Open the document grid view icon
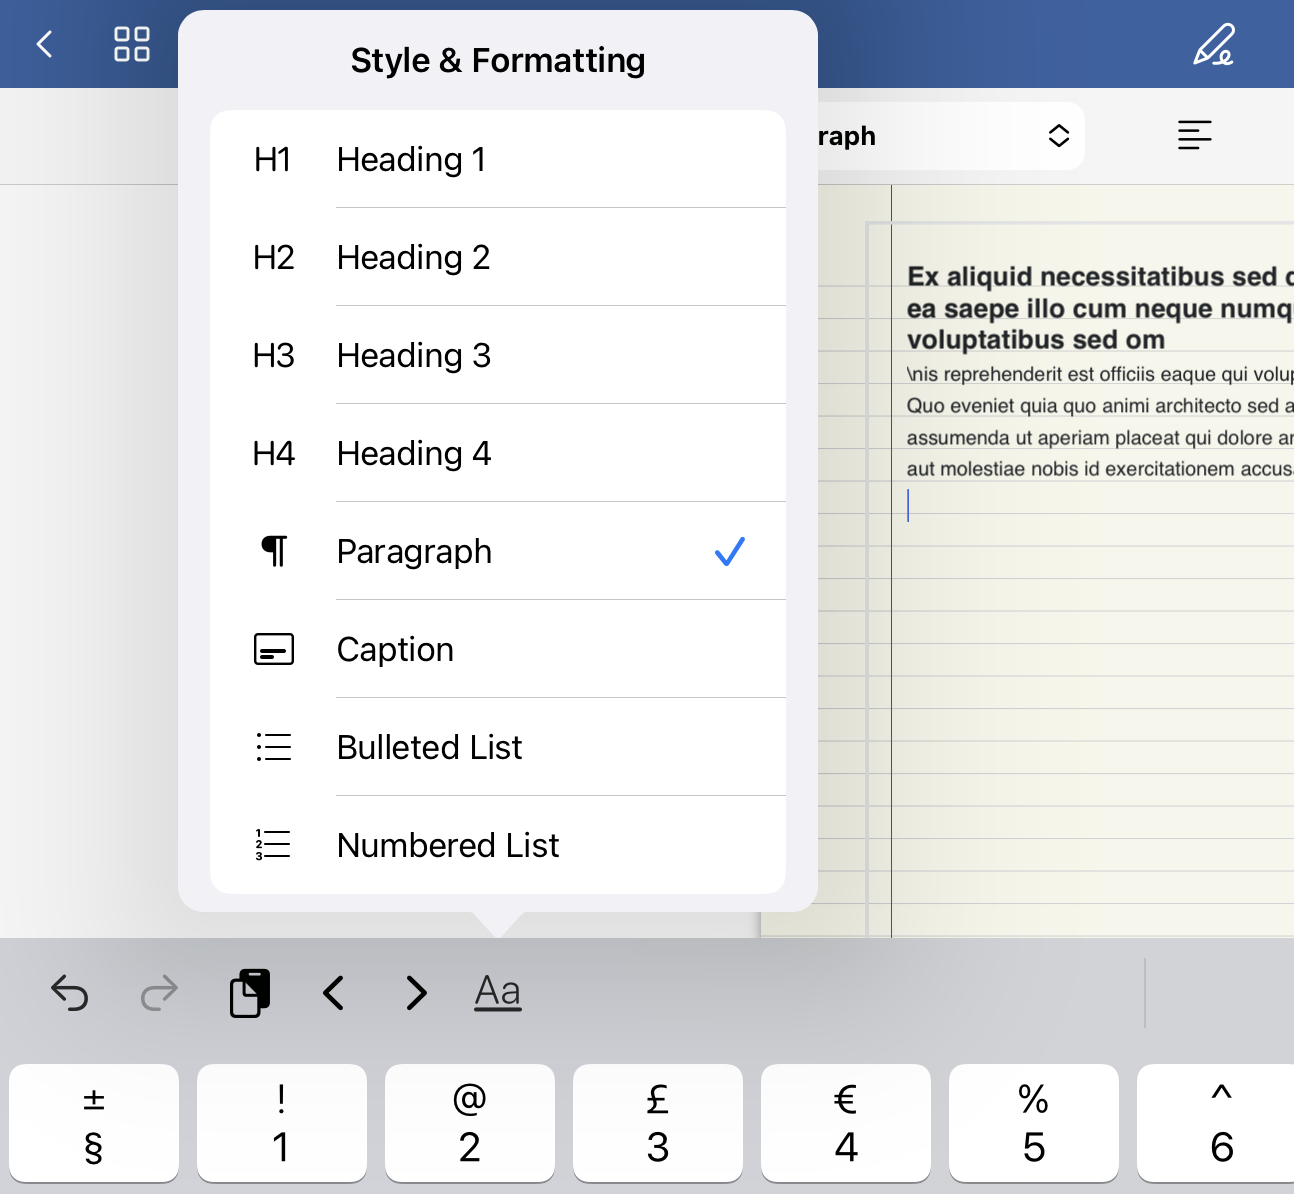 132,44
